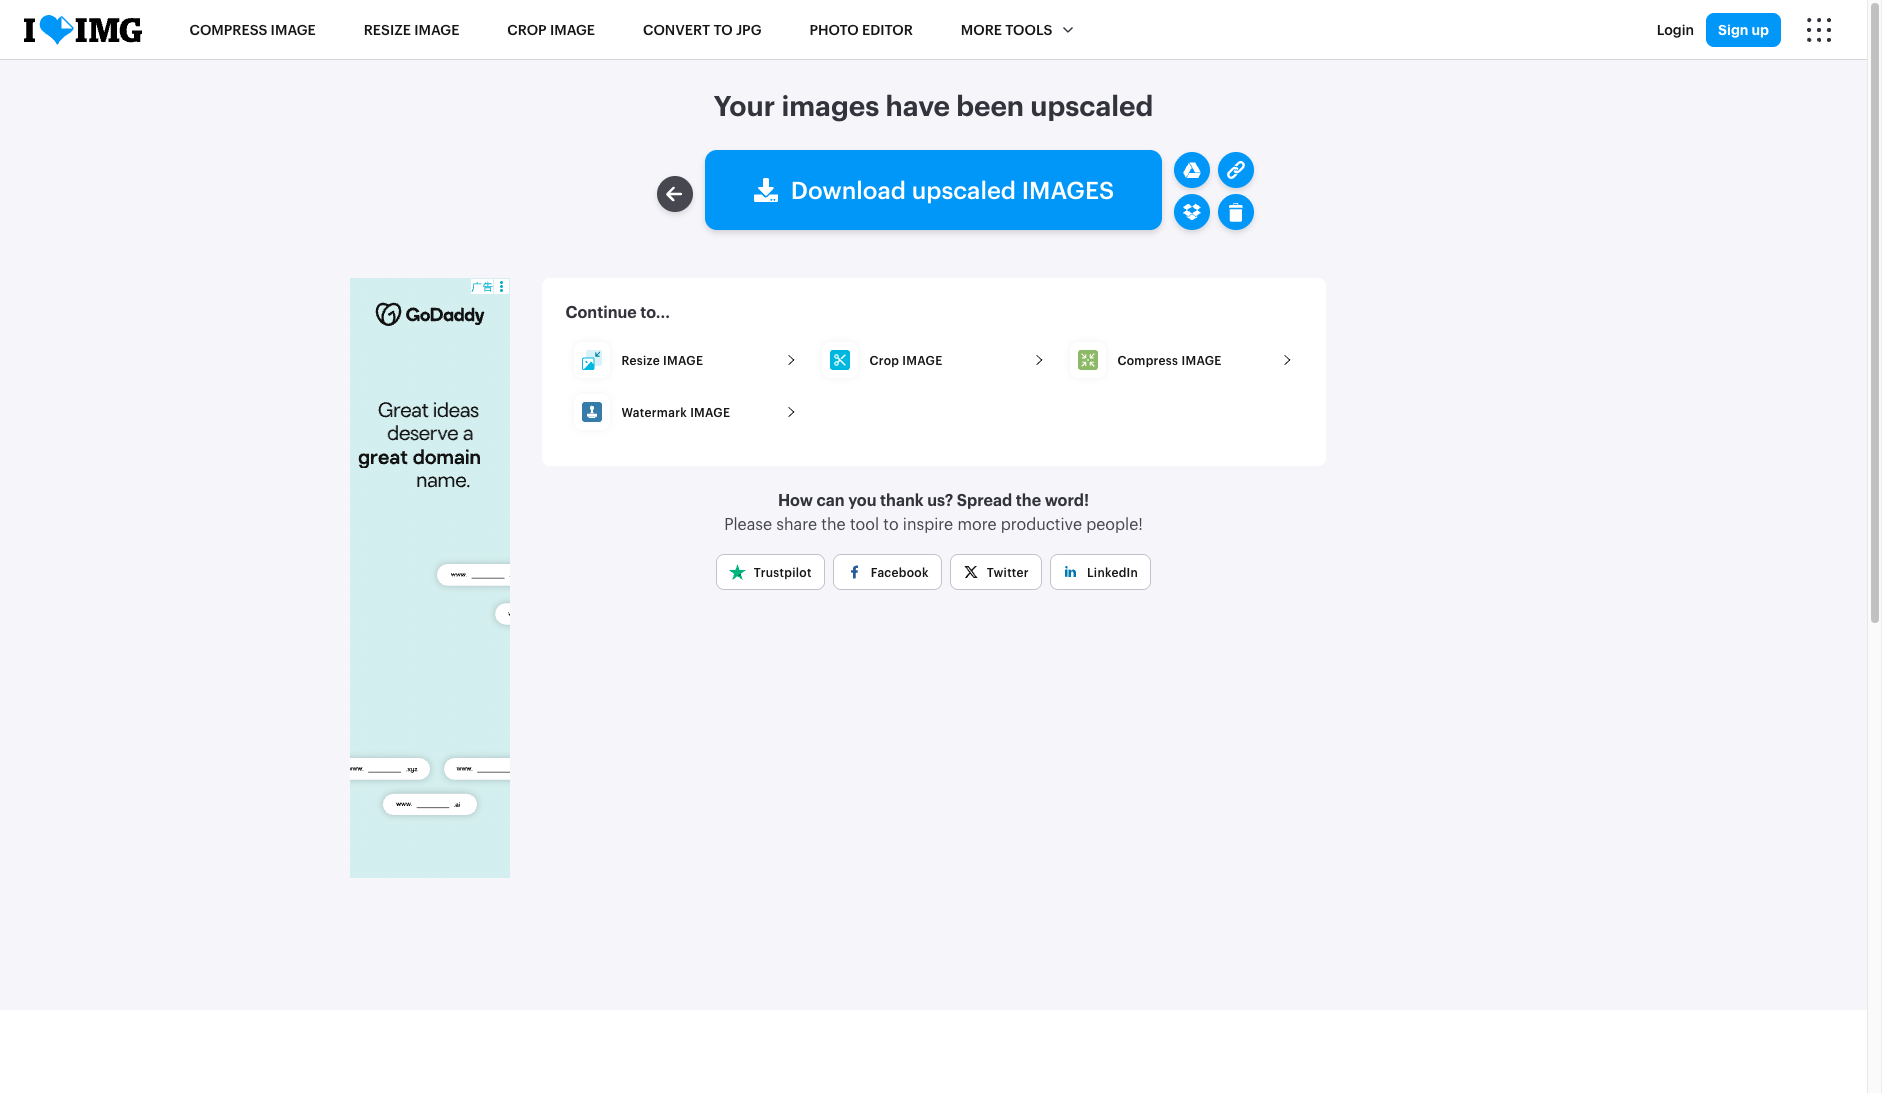Open the Photo Editor menu item
Image resolution: width=1882 pixels, height=1093 pixels.
point(861,30)
